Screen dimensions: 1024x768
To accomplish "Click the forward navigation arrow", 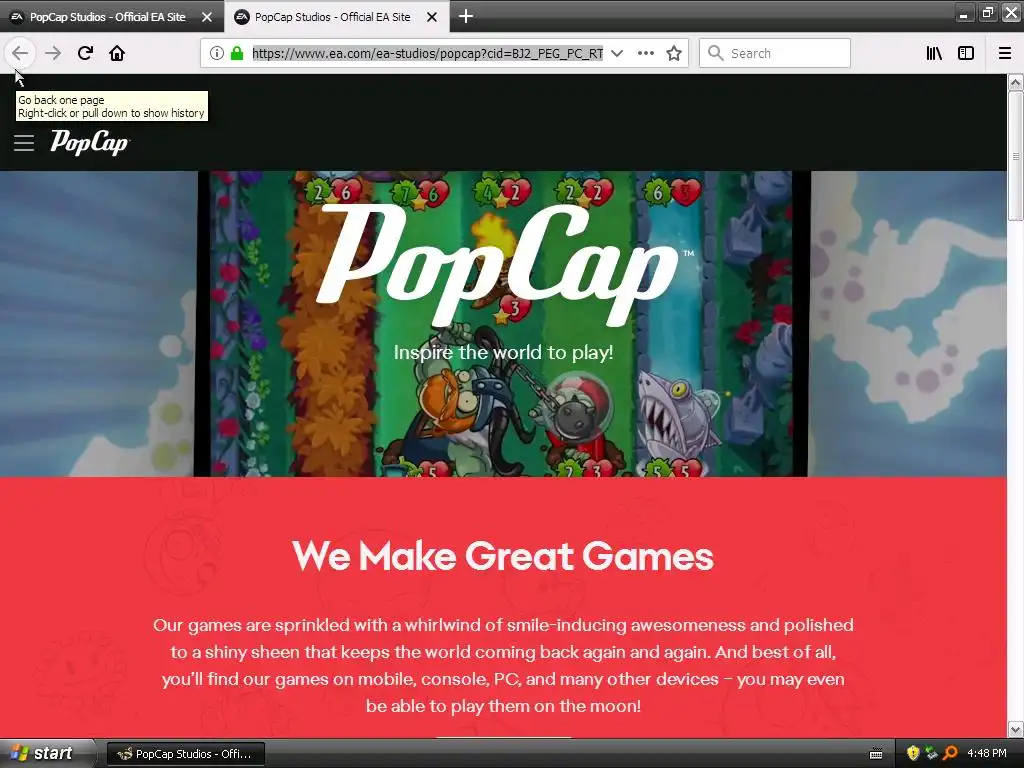I will coord(53,53).
